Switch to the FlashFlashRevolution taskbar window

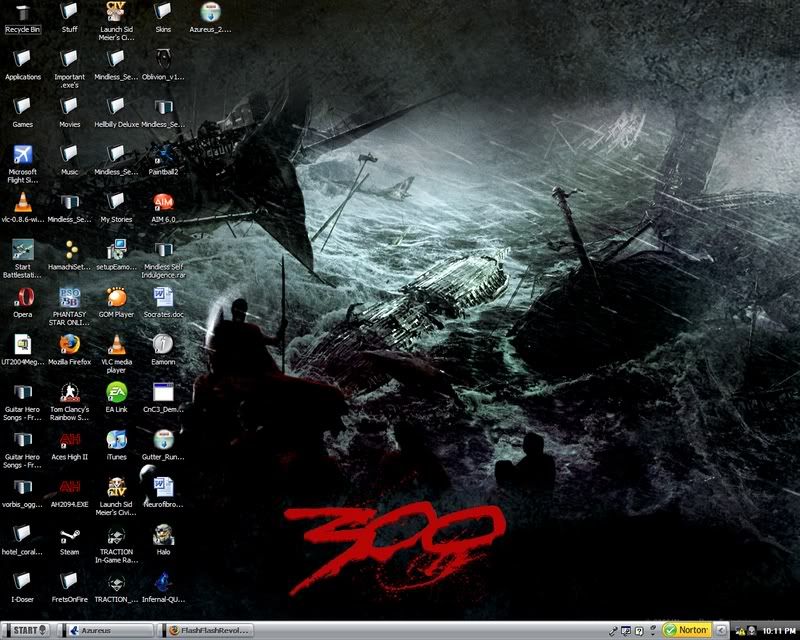(x=208, y=630)
